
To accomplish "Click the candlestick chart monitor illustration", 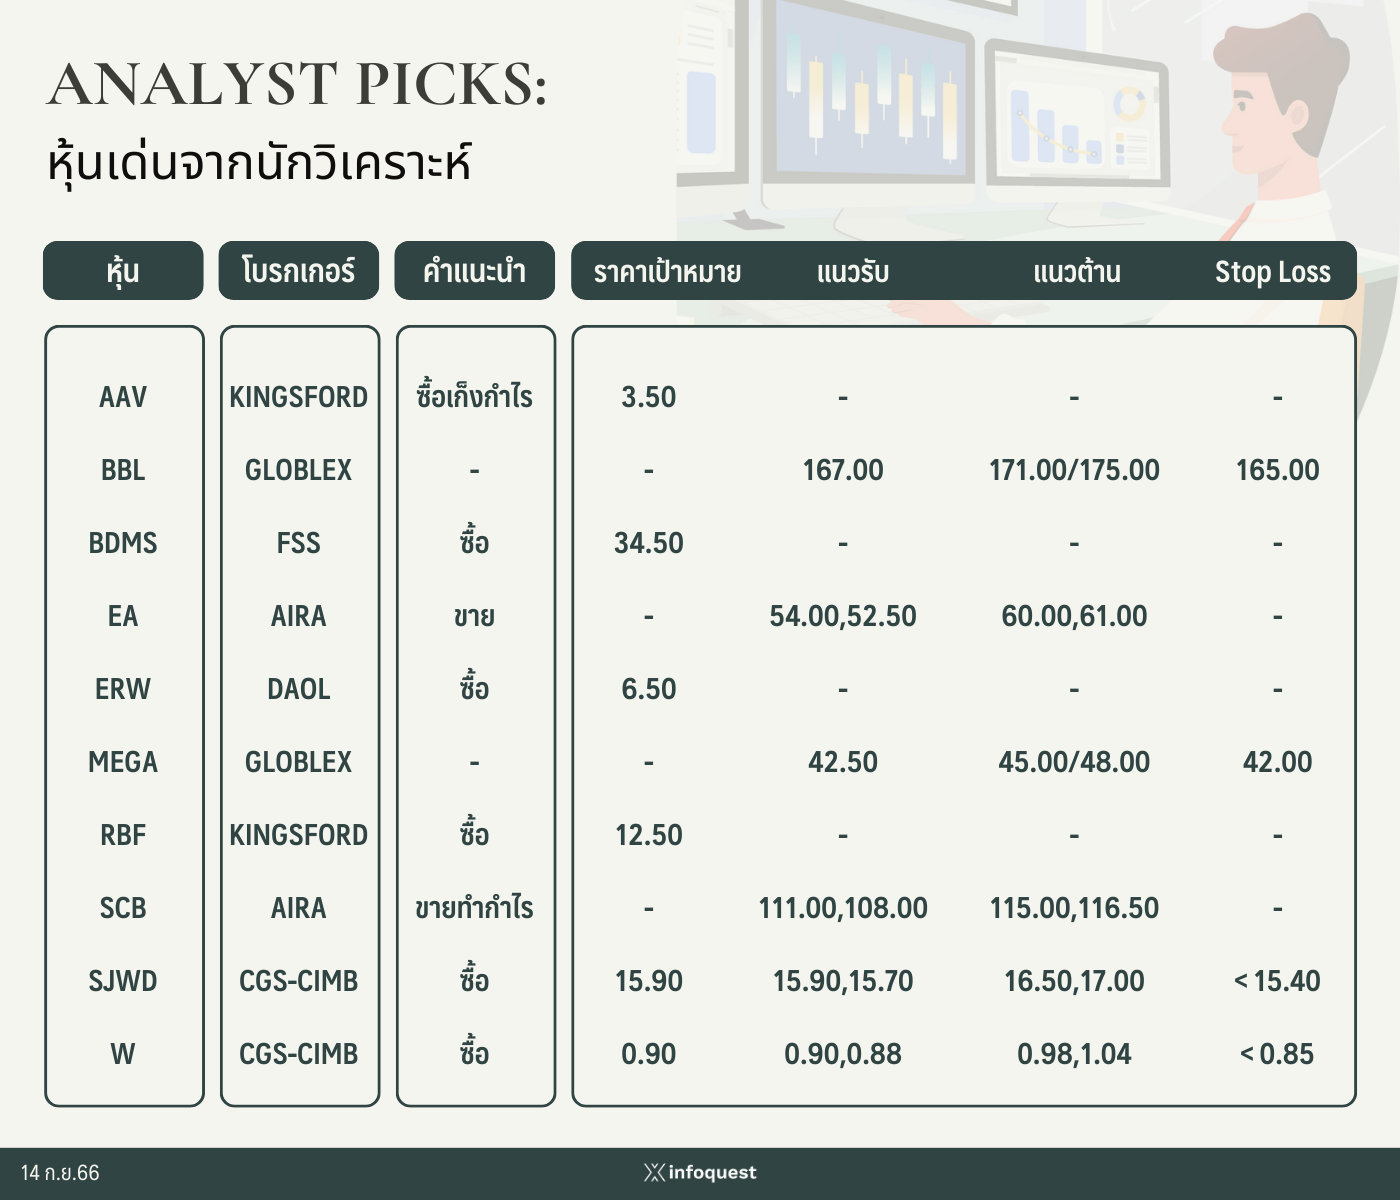I will pyautogui.click(x=862, y=95).
